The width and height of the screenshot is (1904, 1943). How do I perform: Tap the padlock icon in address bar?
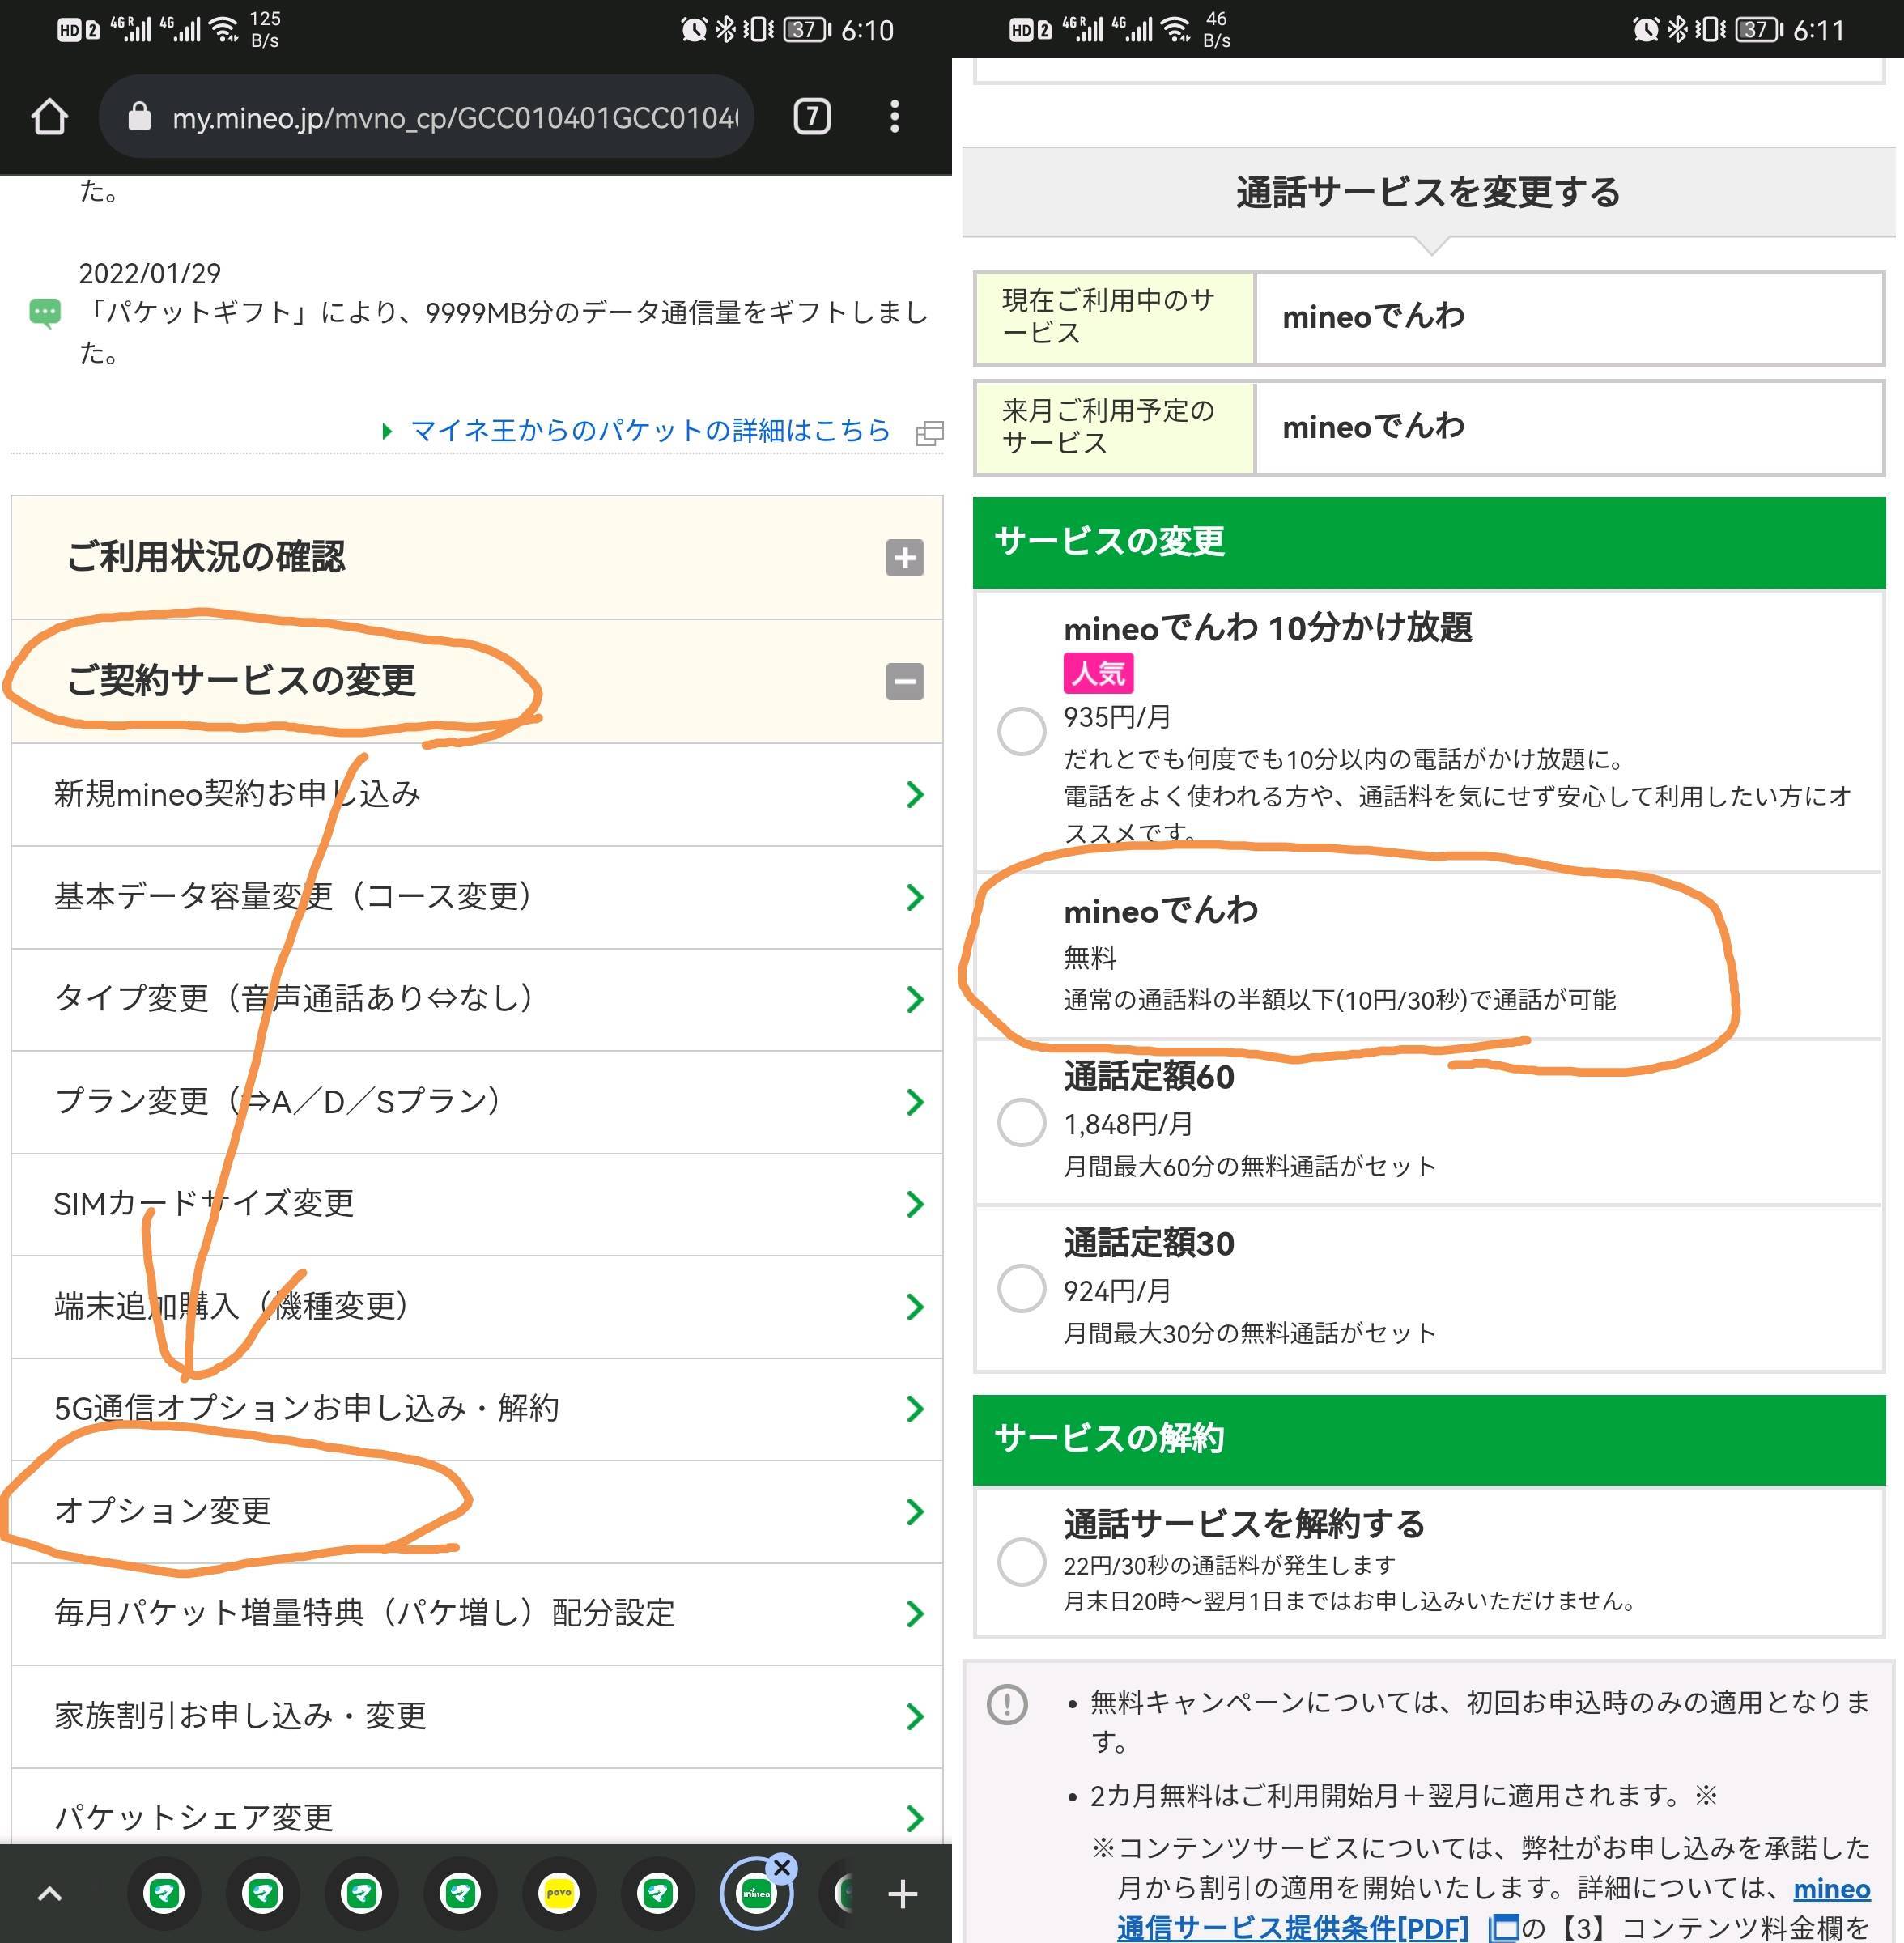pyautogui.click(x=140, y=117)
